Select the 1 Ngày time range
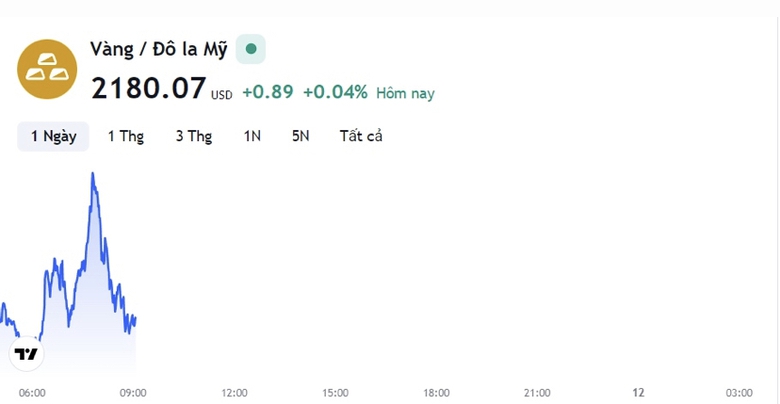This screenshot has width=780, height=404. [x=53, y=136]
